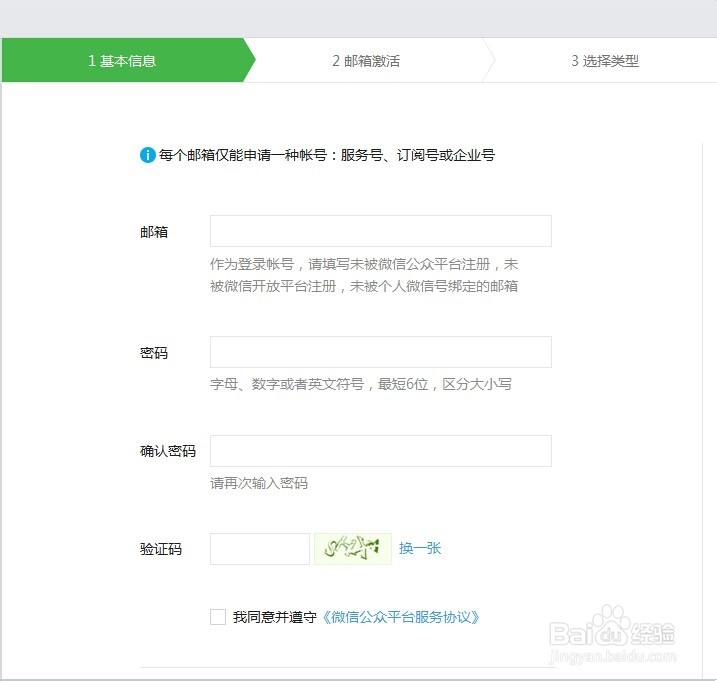Click the blue info icon beside the notice
Image resolution: width=717 pixels, height=681 pixels.
point(148,155)
